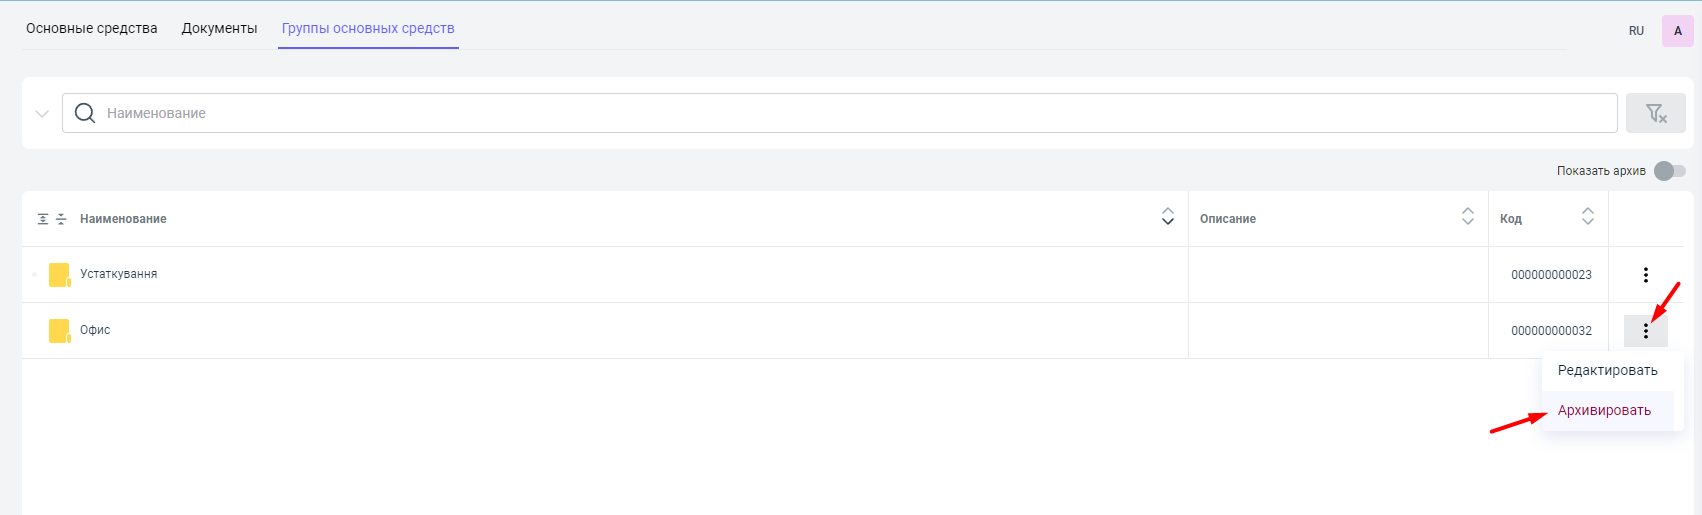1702x515 pixels.
Task: Click the RU language switcher
Action: [1636, 31]
